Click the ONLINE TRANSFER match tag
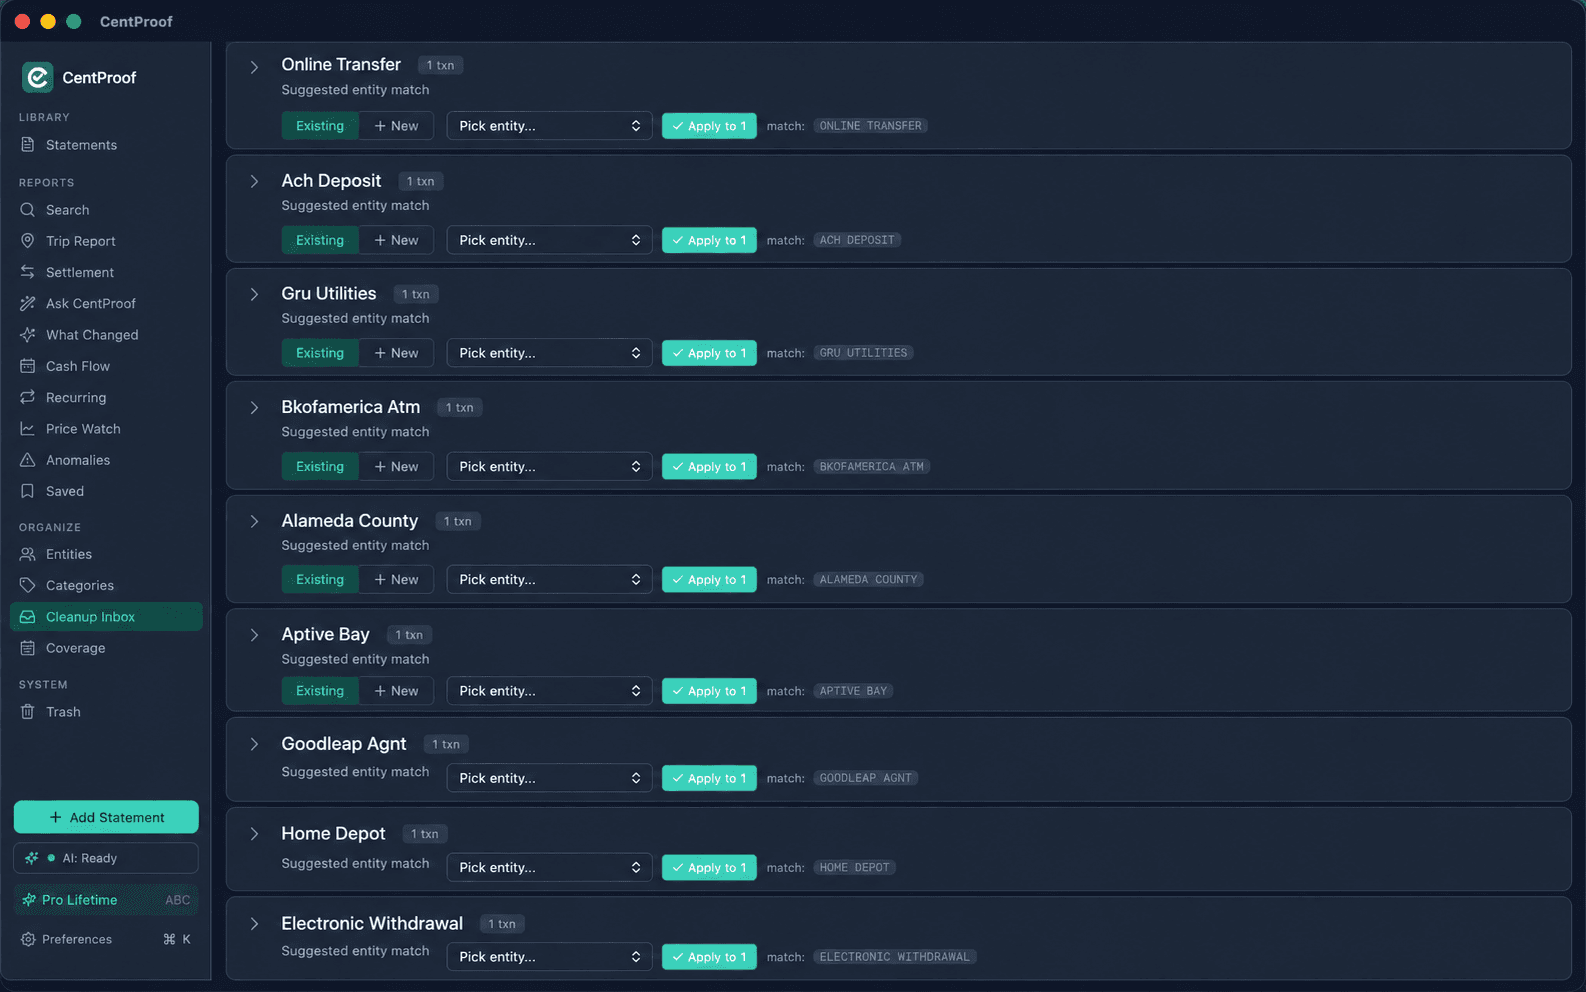This screenshot has height=992, width=1586. 870,126
